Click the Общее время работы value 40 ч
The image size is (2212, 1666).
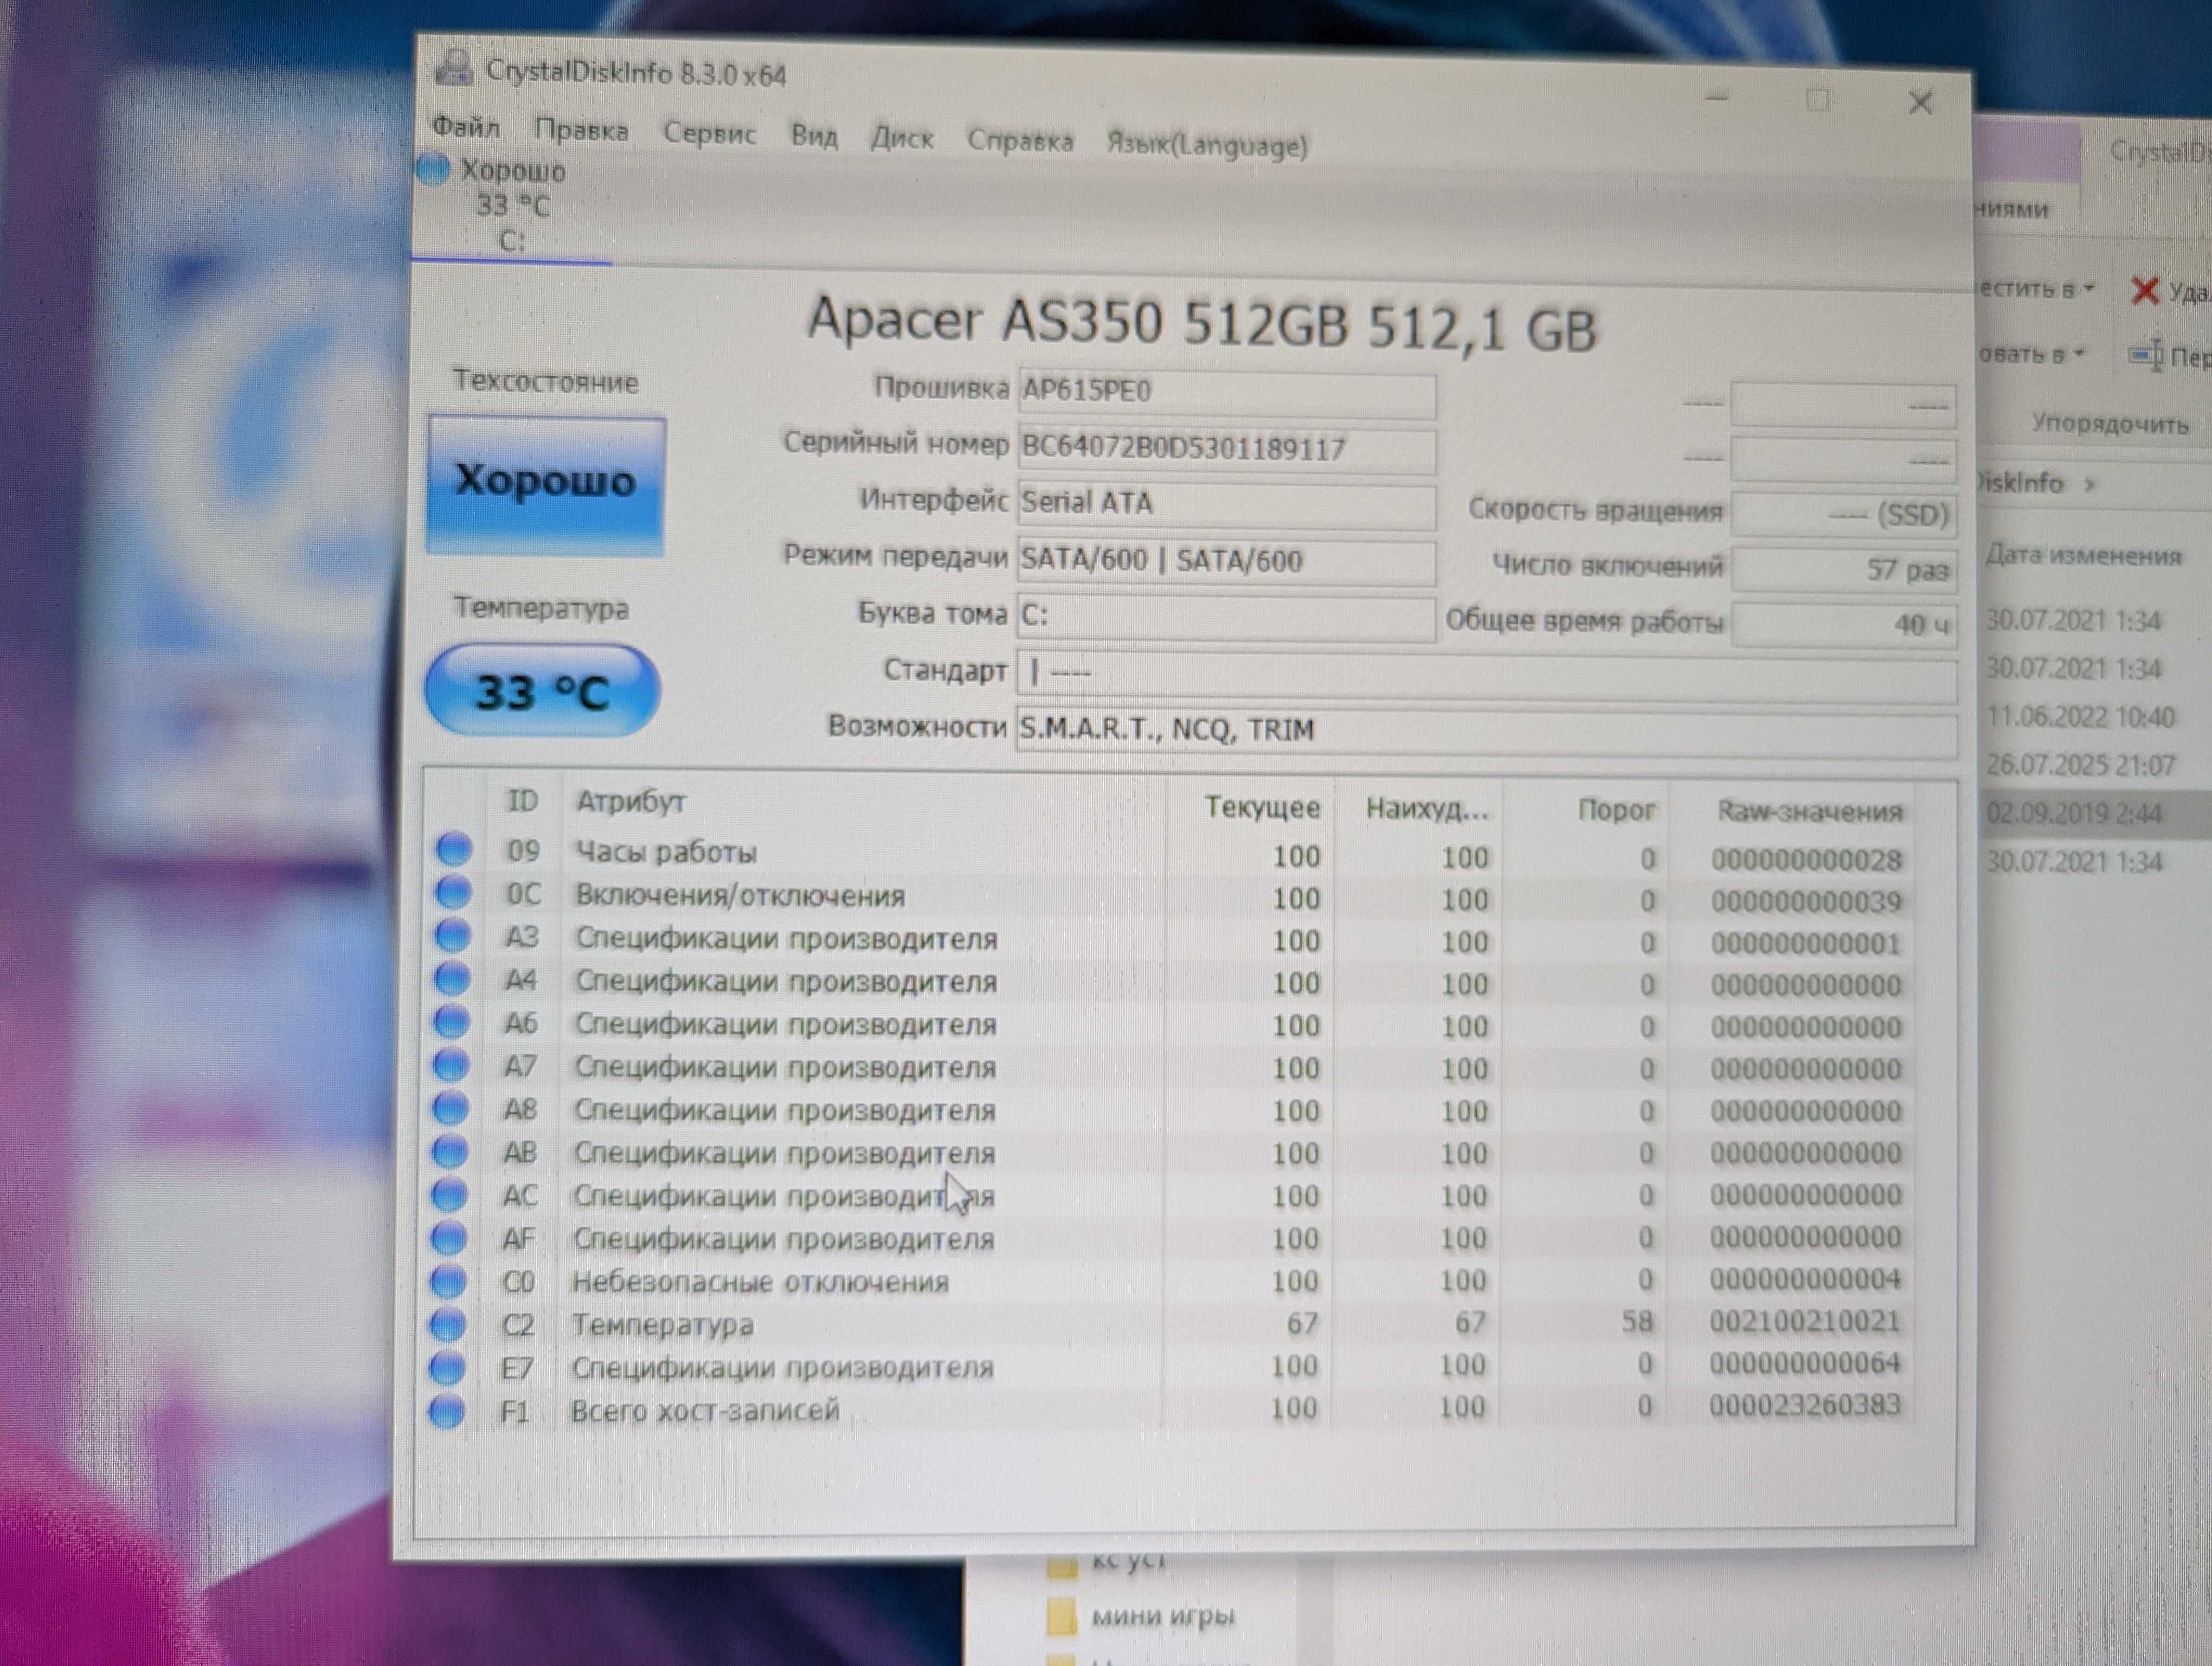tap(1844, 625)
